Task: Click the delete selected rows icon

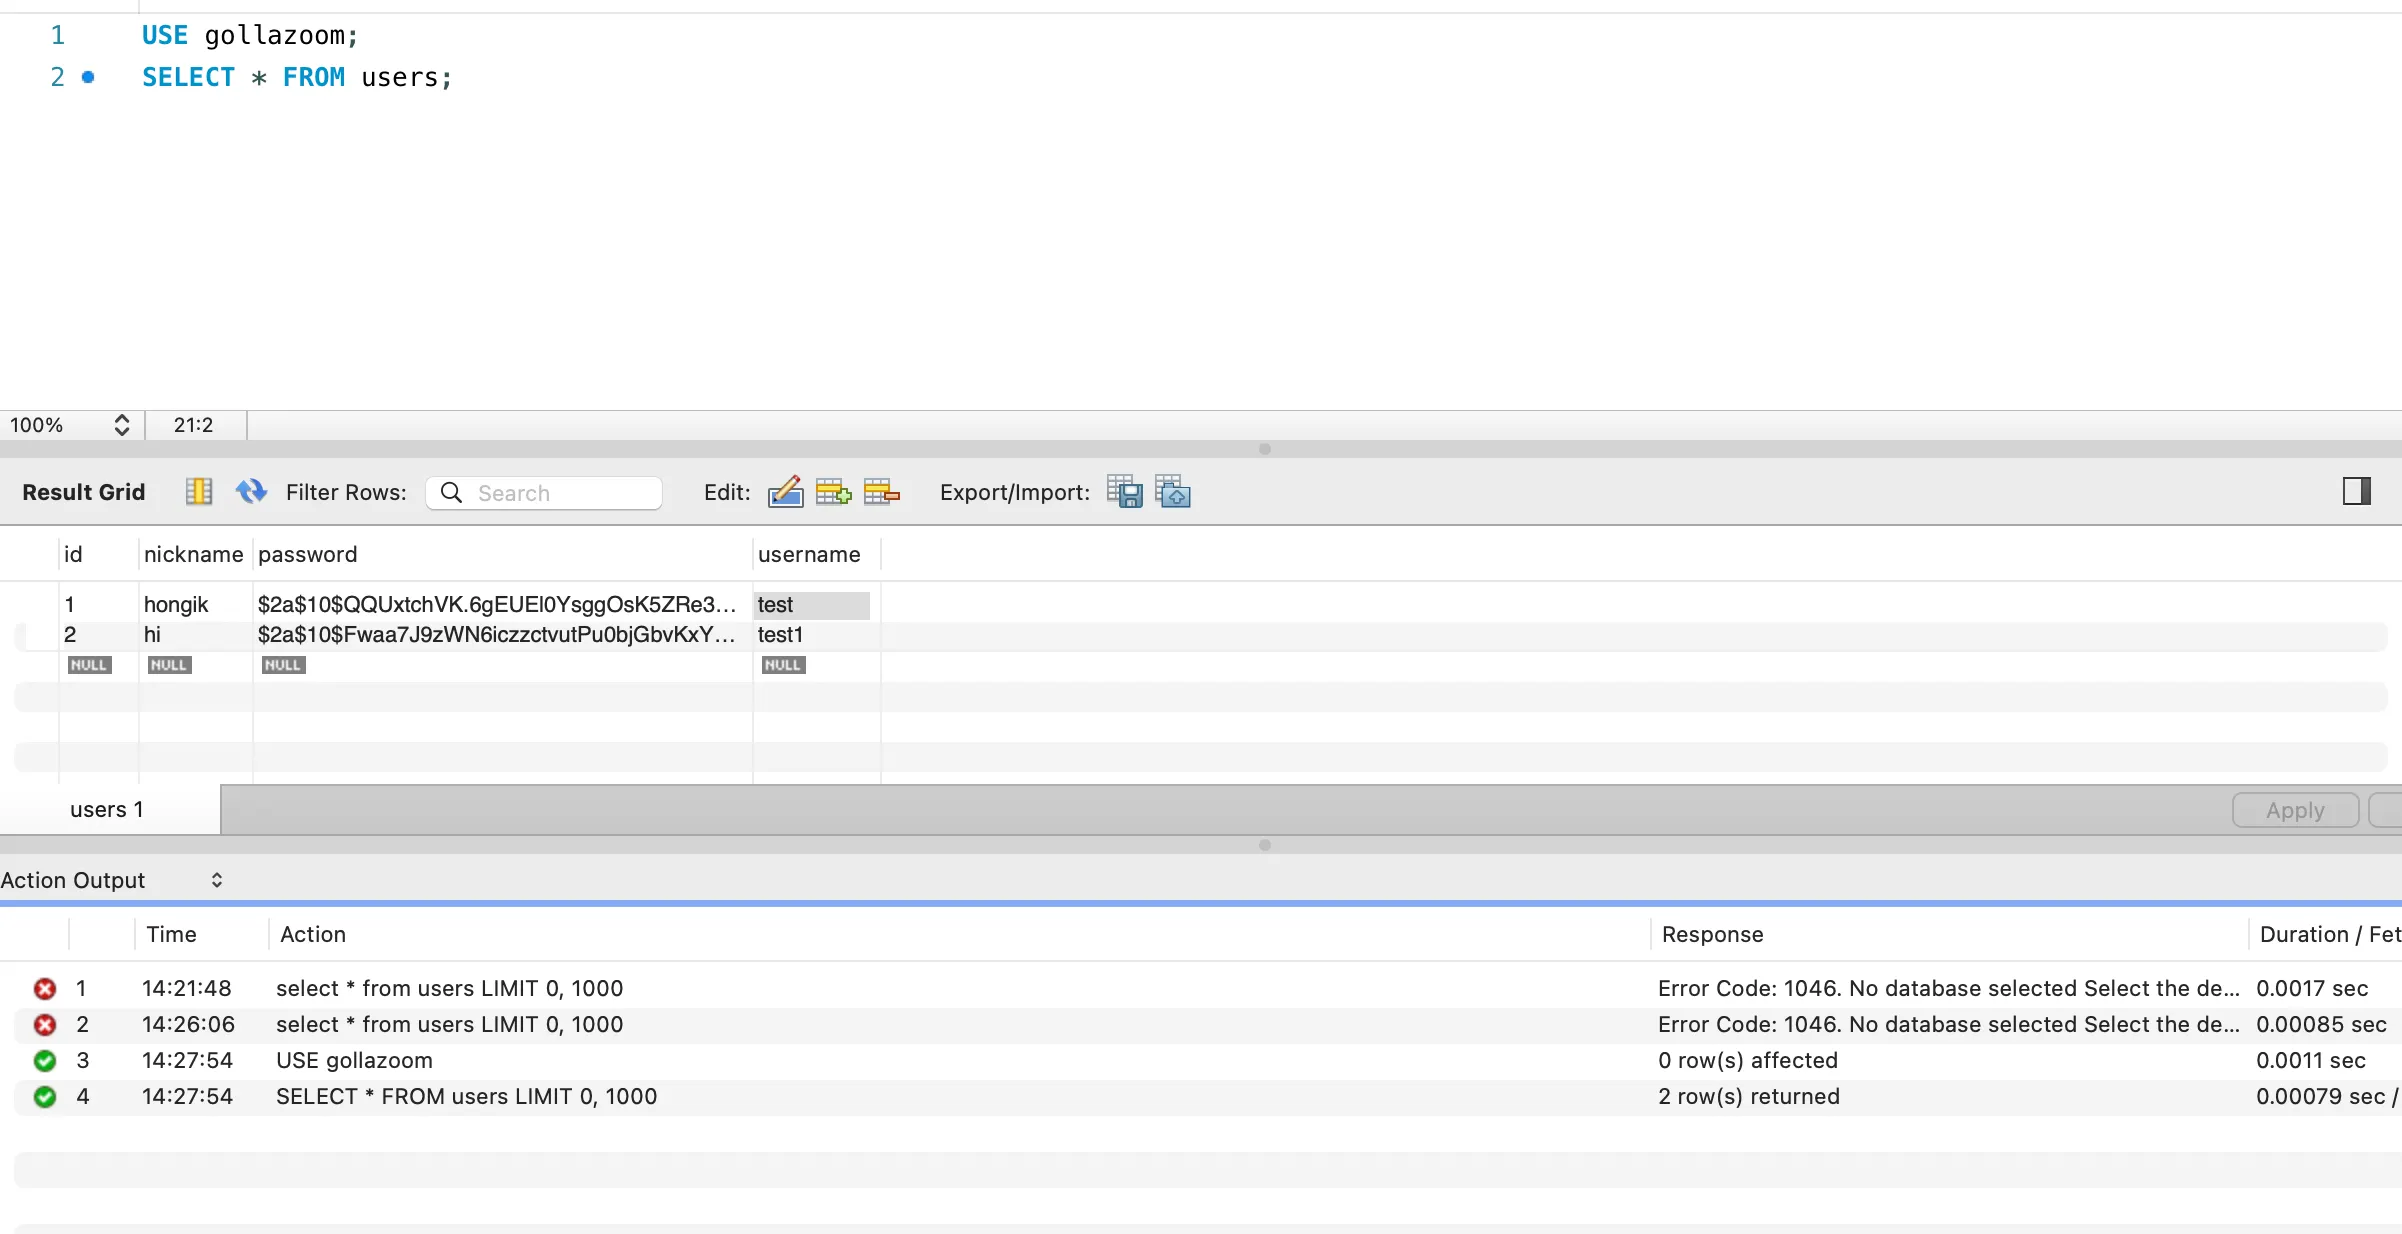Action: coord(881,492)
